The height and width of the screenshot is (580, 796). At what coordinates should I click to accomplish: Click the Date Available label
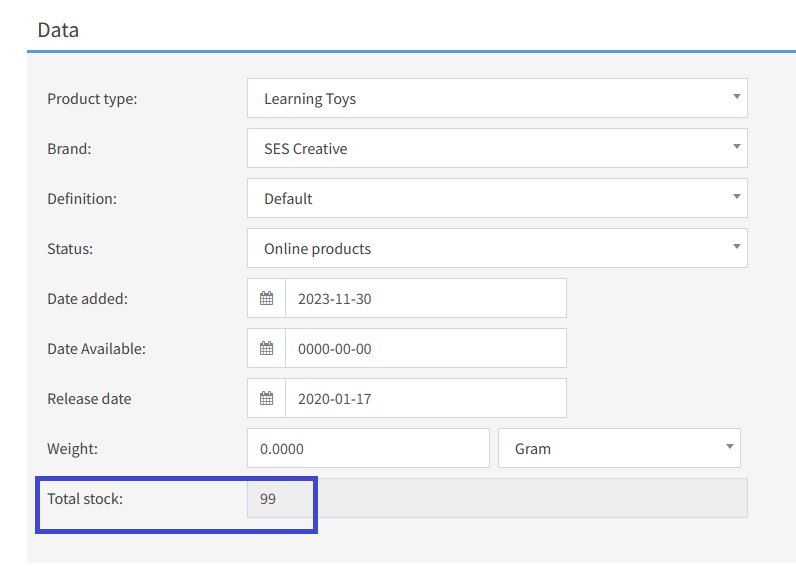pyautogui.click(x=96, y=349)
